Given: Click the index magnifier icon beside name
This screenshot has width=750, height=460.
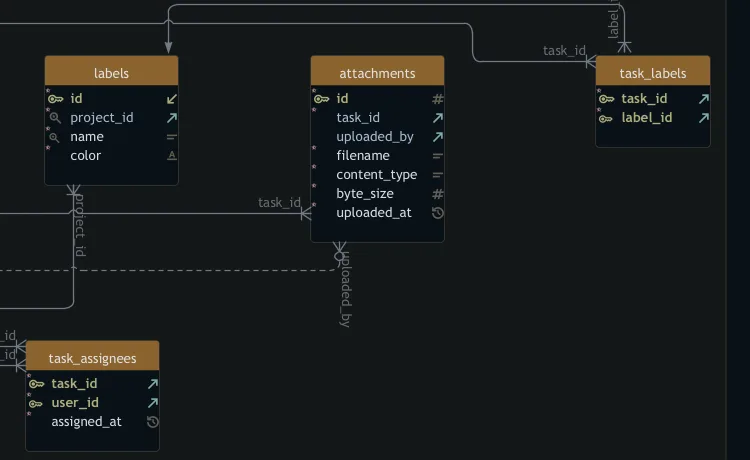Looking at the screenshot, I should [x=55, y=137].
